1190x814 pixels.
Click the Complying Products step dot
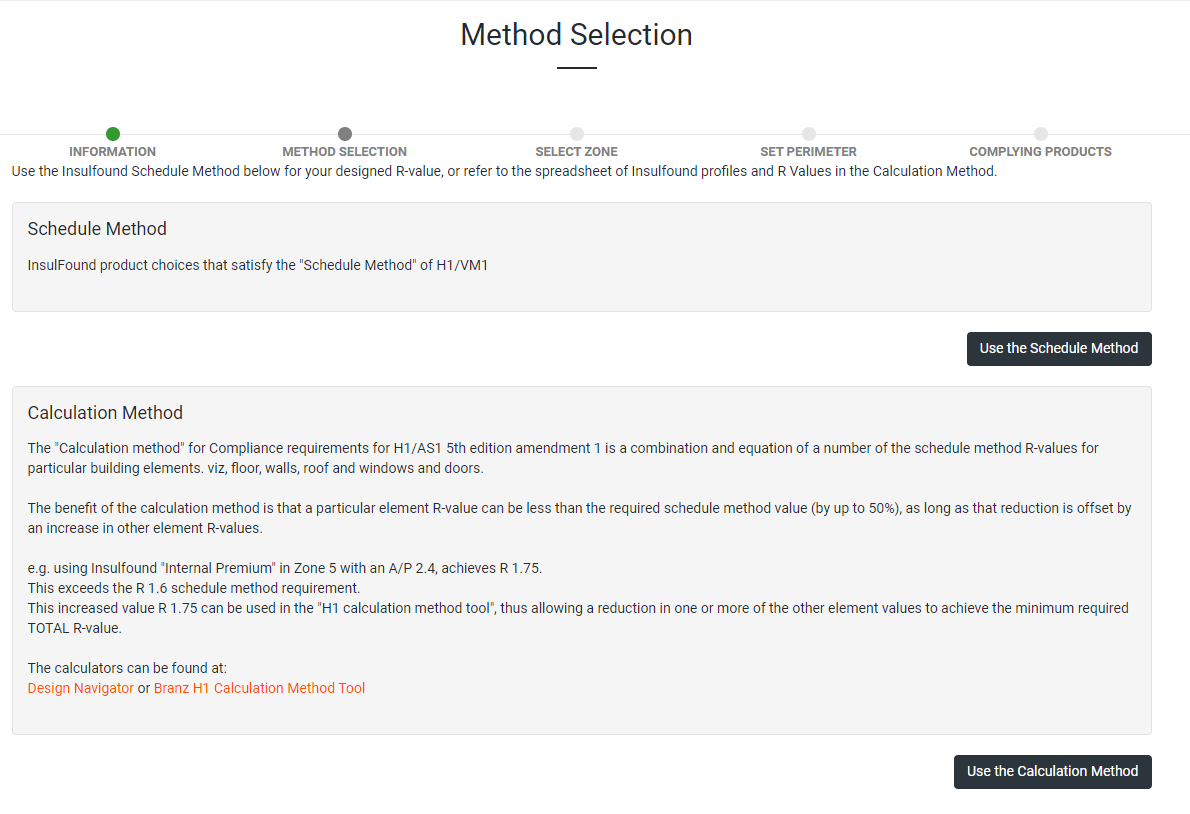[1041, 134]
